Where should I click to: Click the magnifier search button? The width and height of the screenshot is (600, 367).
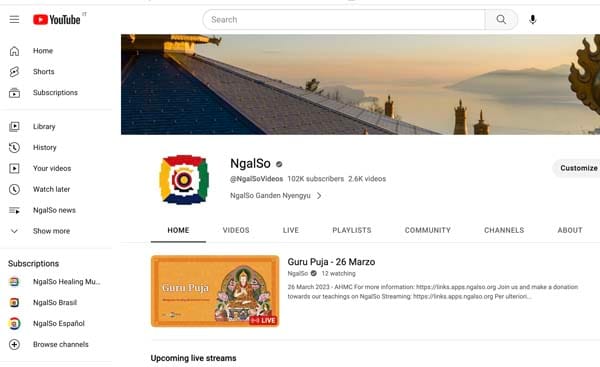501,20
